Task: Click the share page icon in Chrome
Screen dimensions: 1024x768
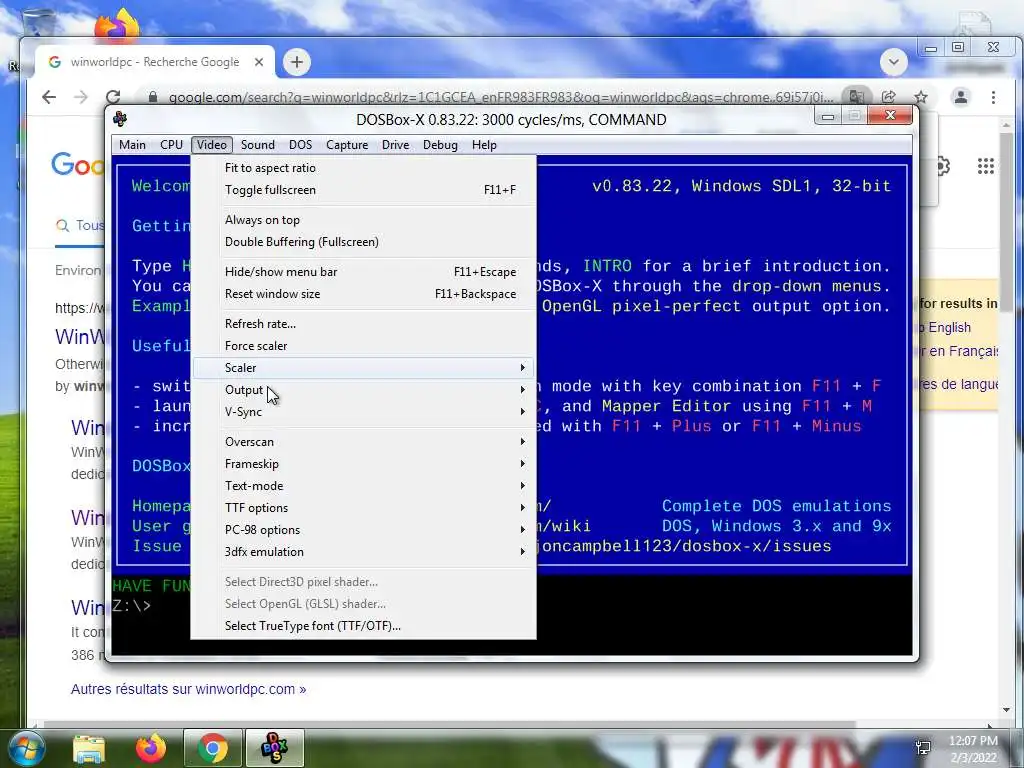Action: 889,97
